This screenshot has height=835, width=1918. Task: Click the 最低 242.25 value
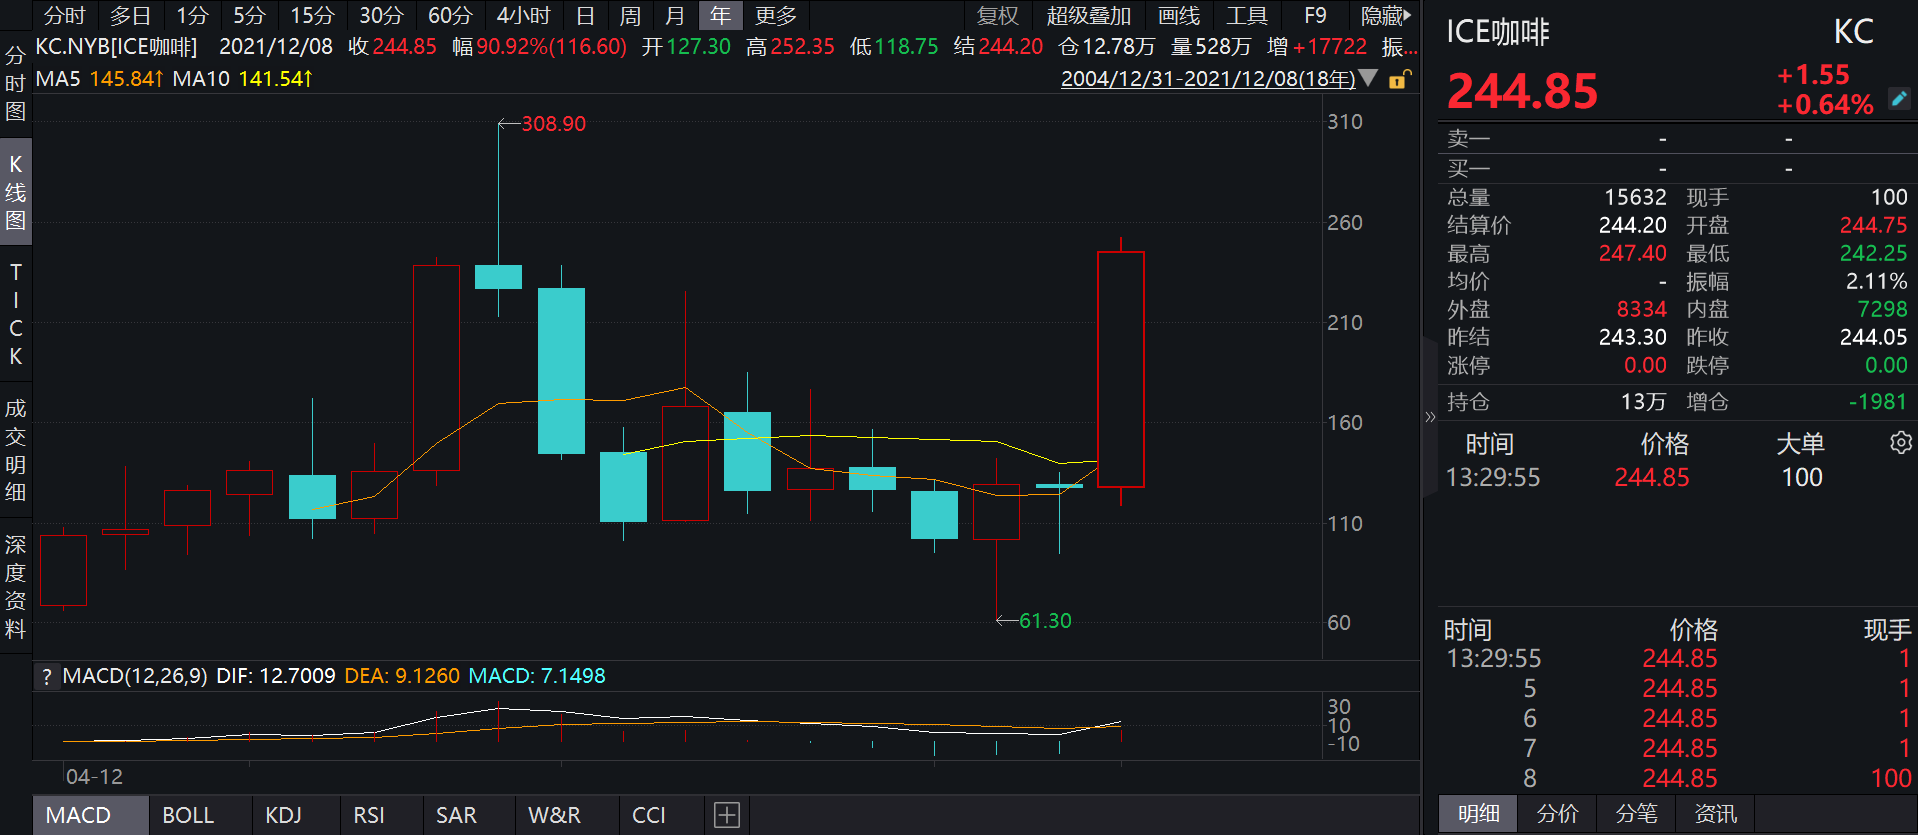tap(1873, 254)
